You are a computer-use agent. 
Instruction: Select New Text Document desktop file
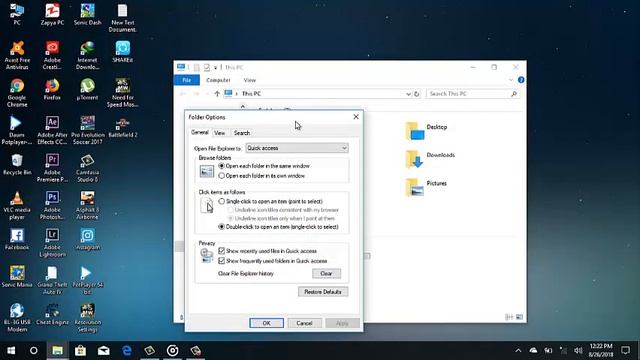[122, 18]
